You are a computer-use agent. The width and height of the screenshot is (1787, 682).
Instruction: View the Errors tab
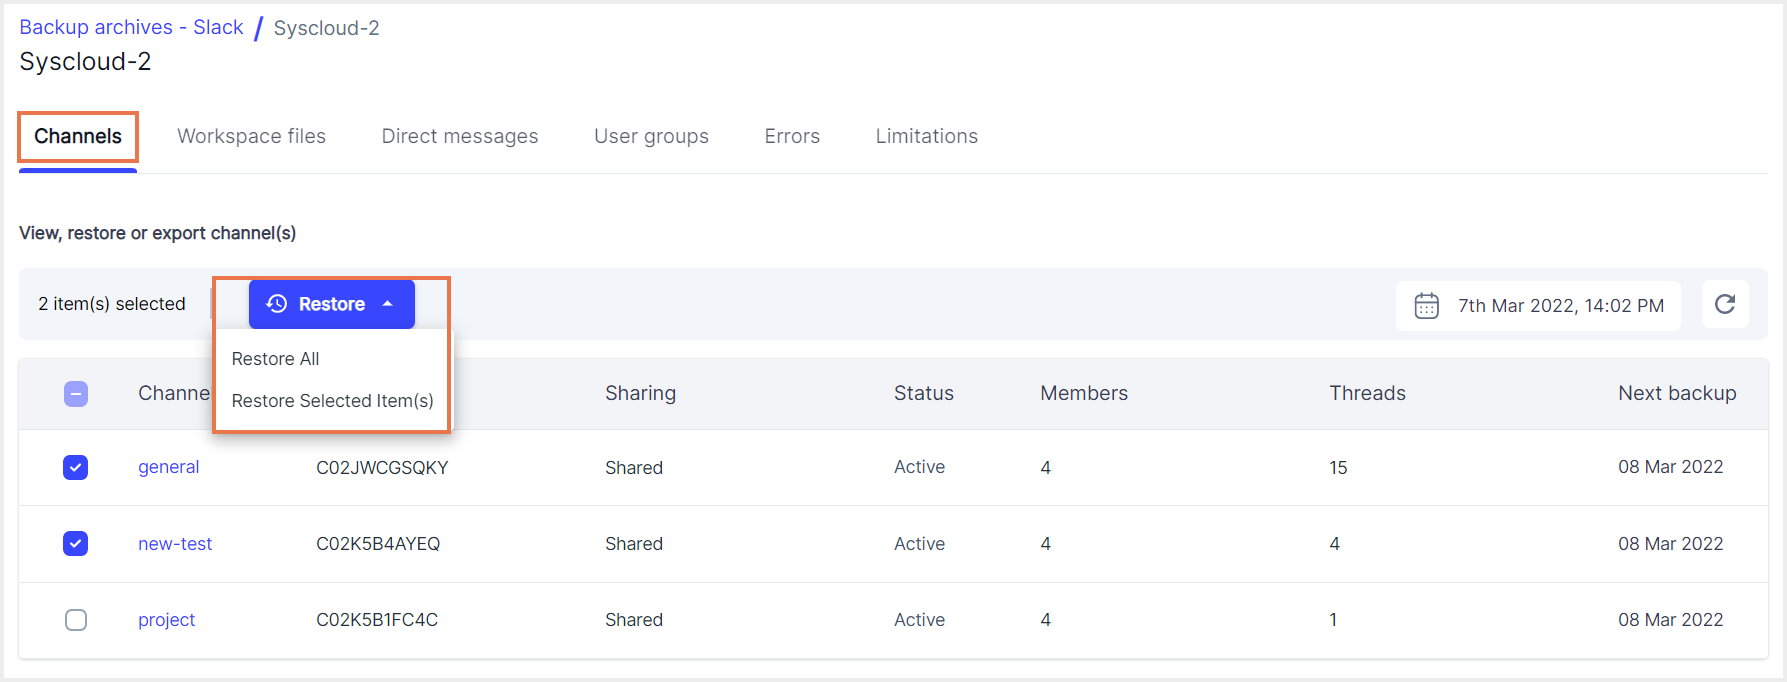click(792, 136)
